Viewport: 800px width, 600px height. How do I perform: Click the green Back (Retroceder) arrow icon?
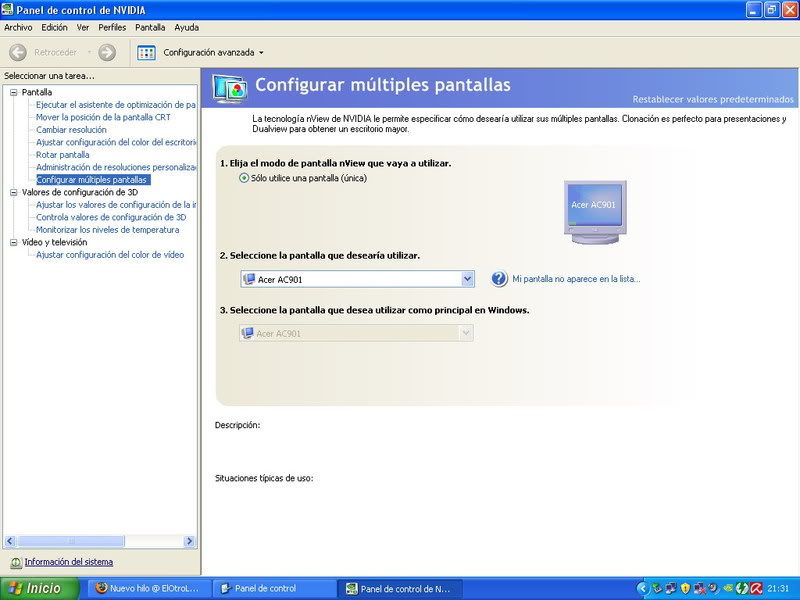click(x=18, y=52)
